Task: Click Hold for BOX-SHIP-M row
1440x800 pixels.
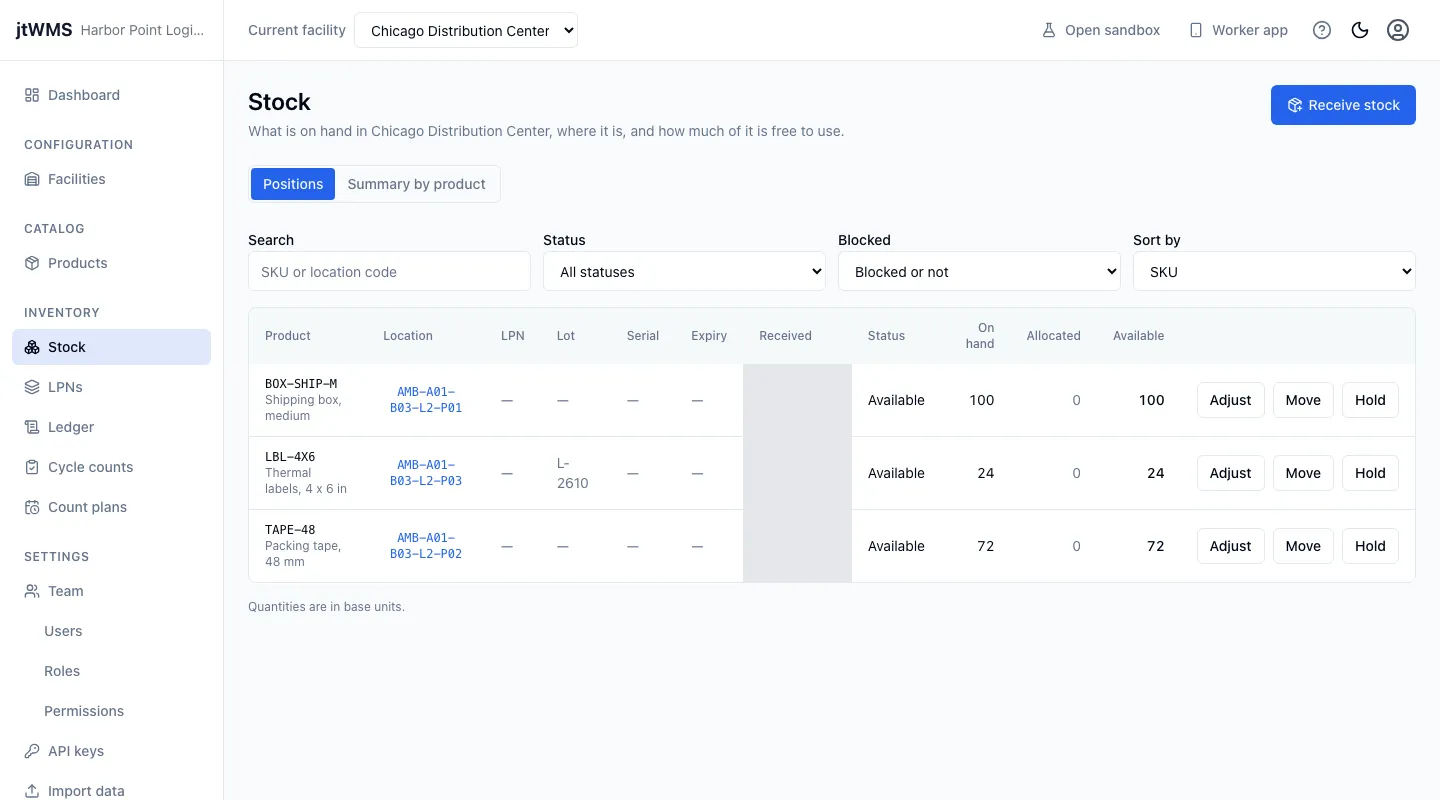Action: tap(1370, 400)
